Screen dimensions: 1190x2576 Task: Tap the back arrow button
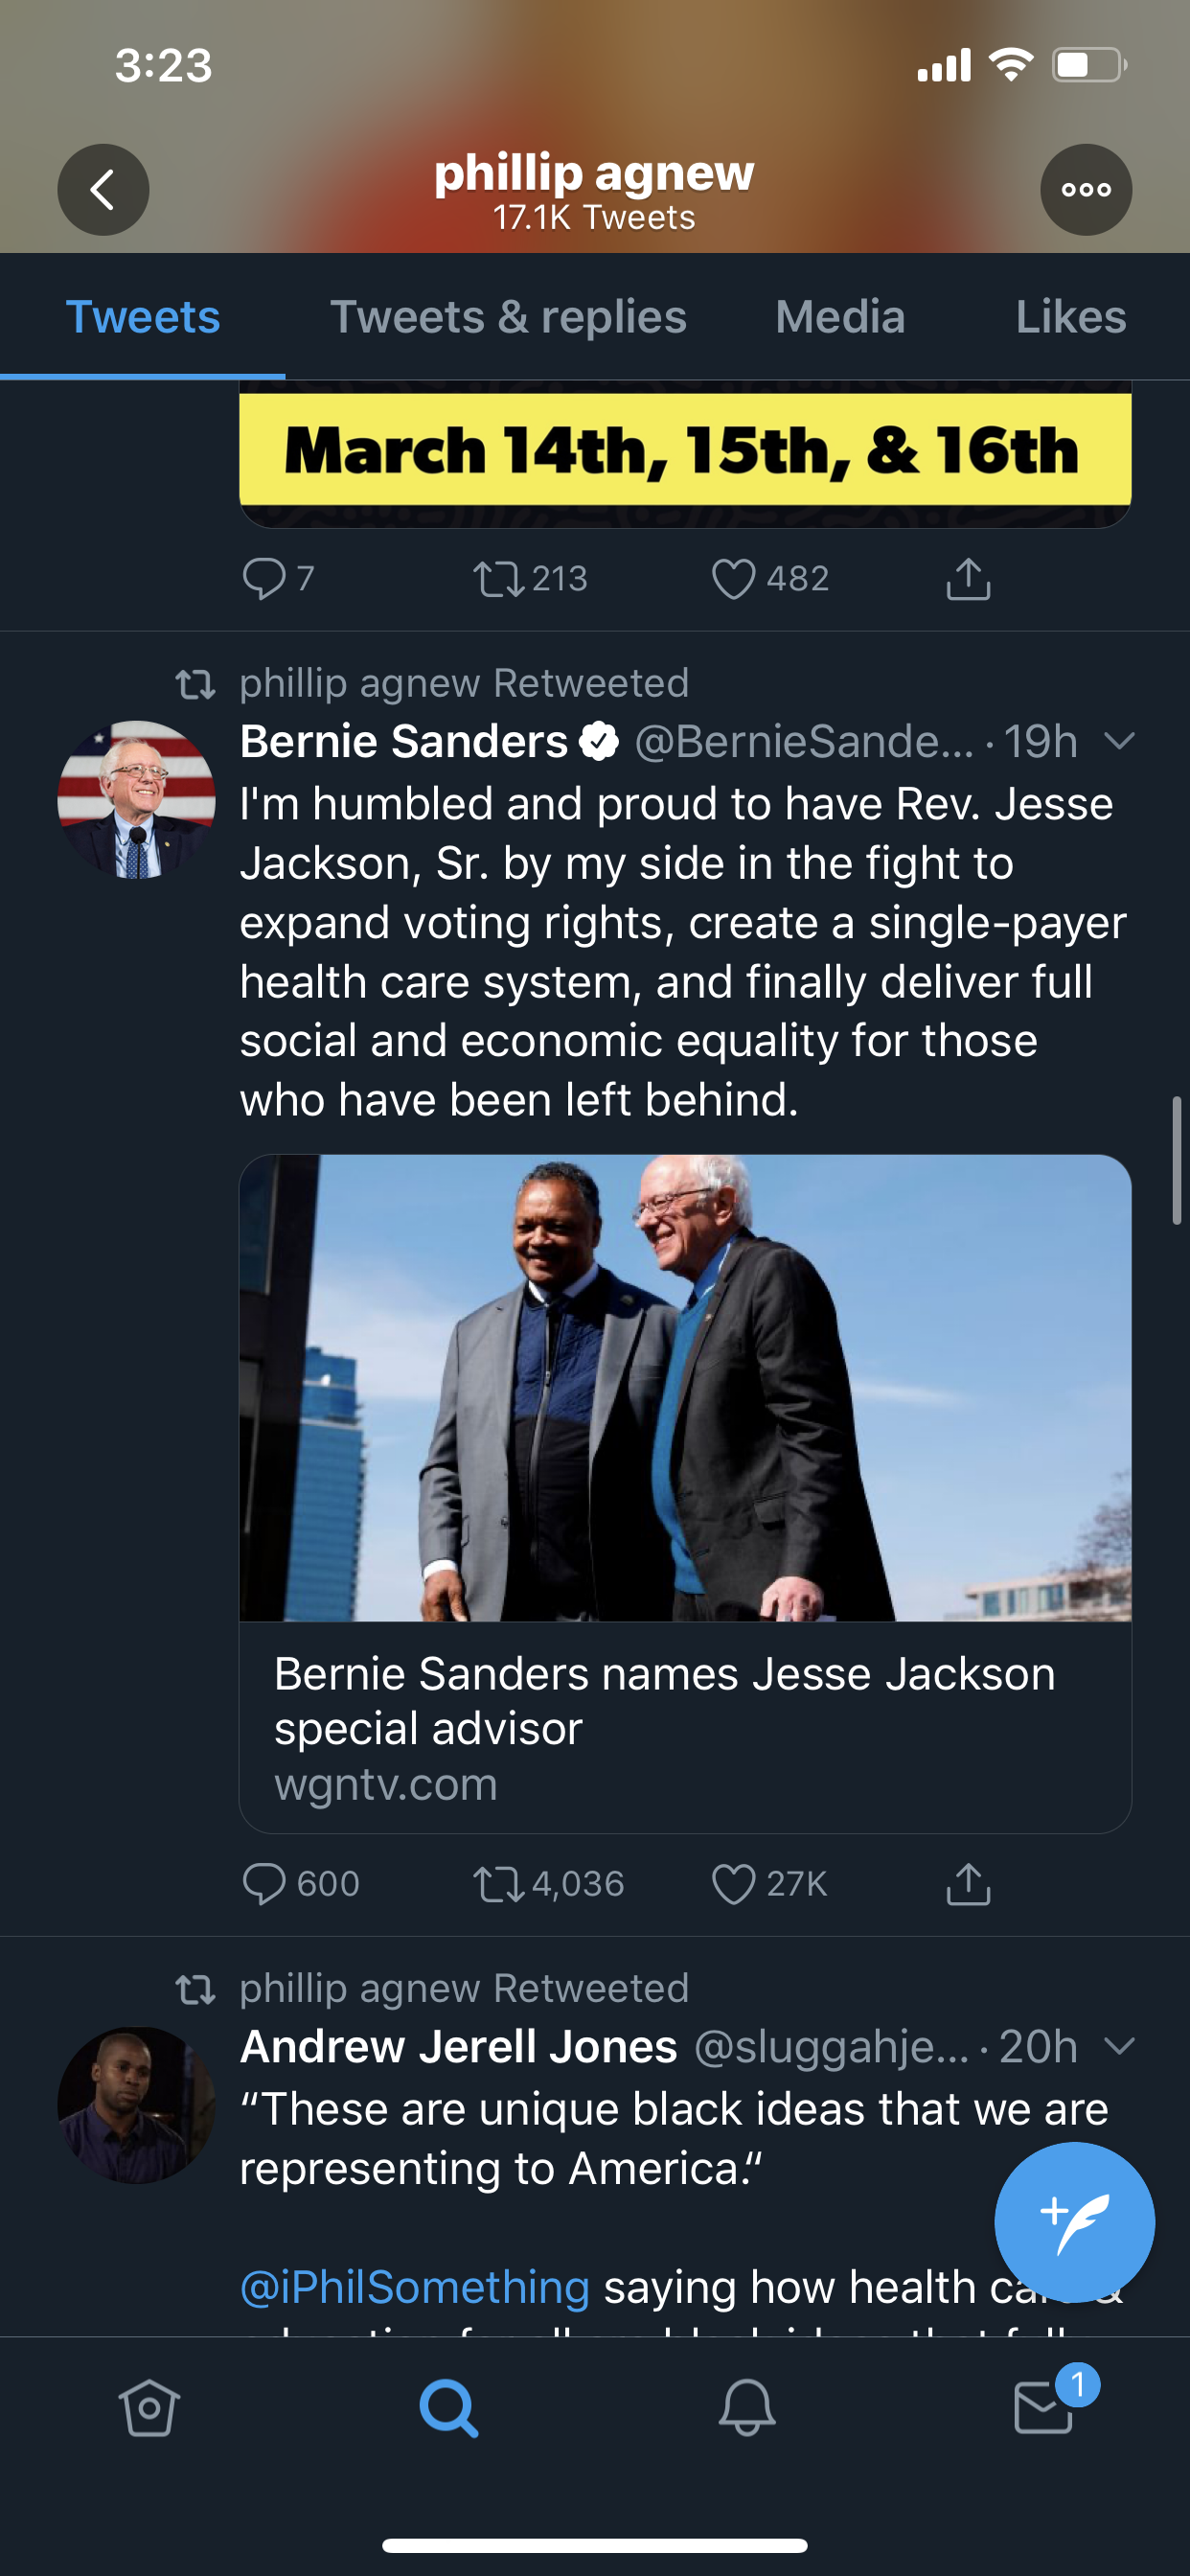103,190
